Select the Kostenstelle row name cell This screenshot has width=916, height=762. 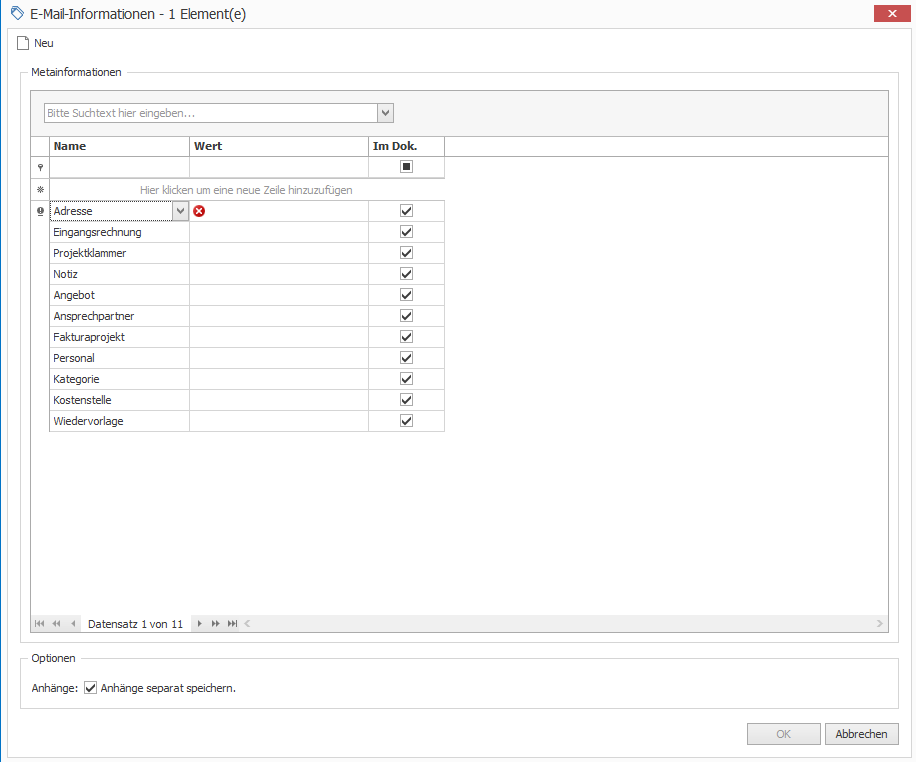click(119, 400)
